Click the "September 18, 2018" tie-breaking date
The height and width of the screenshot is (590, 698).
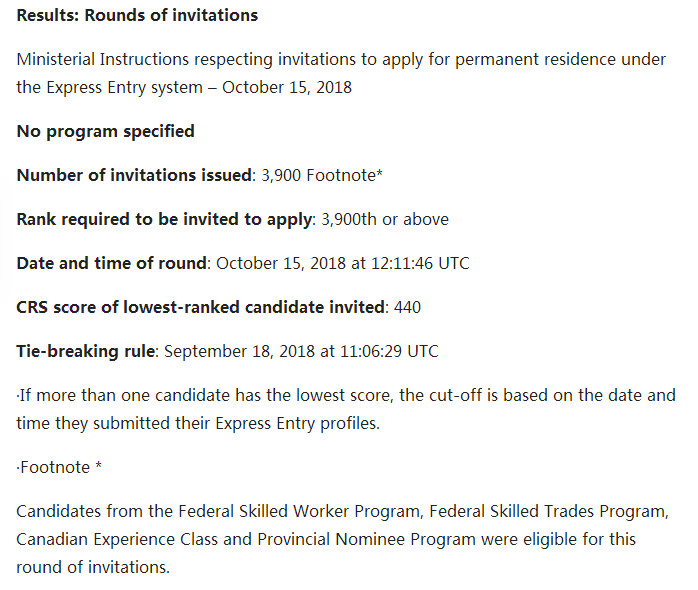tap(233, 351)
